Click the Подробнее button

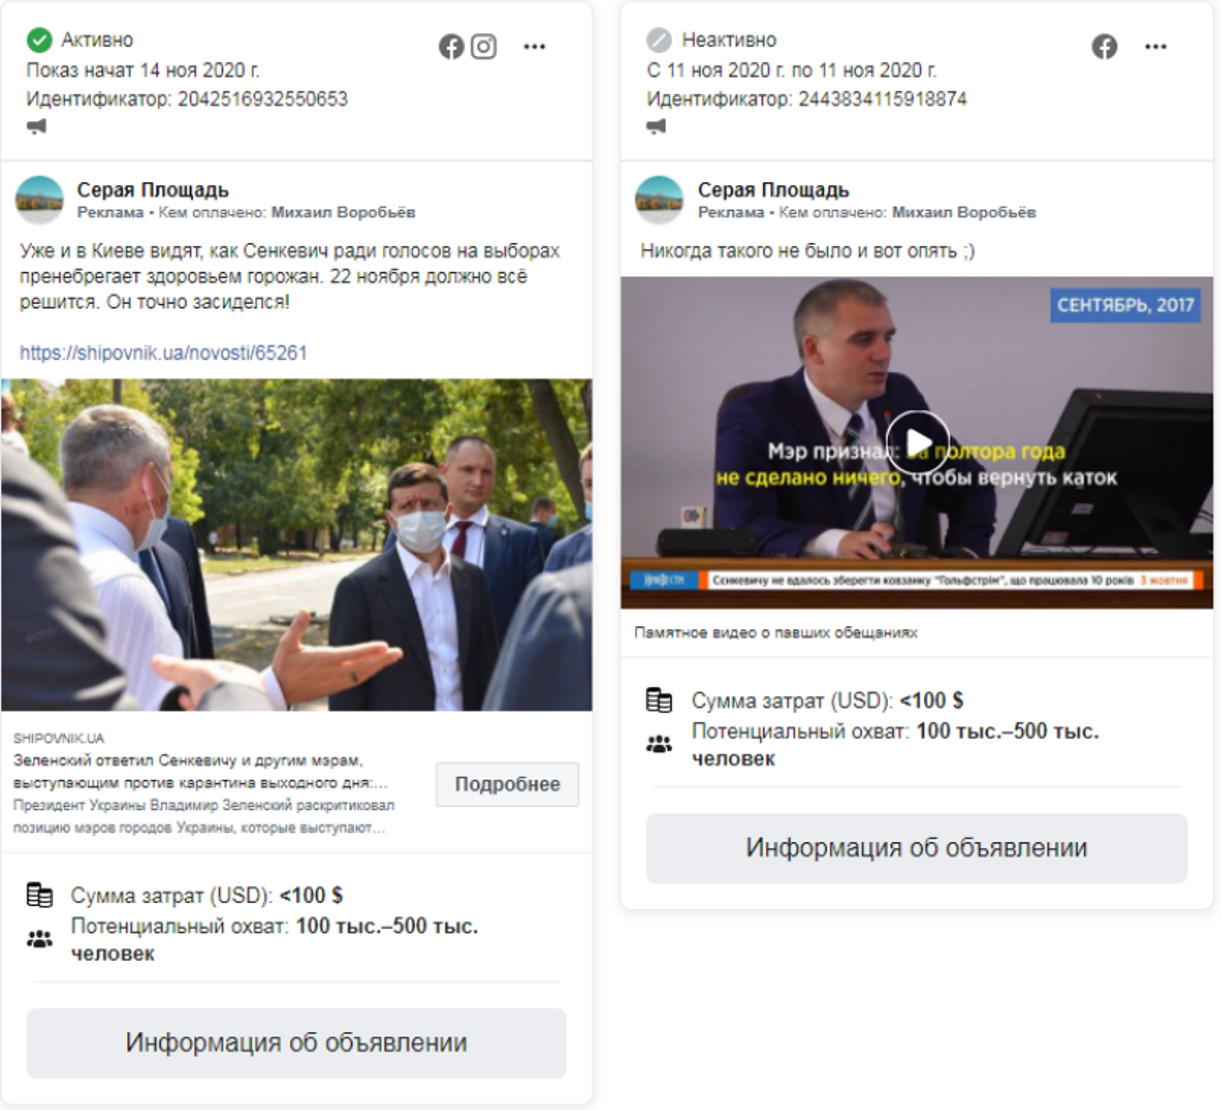507,784
